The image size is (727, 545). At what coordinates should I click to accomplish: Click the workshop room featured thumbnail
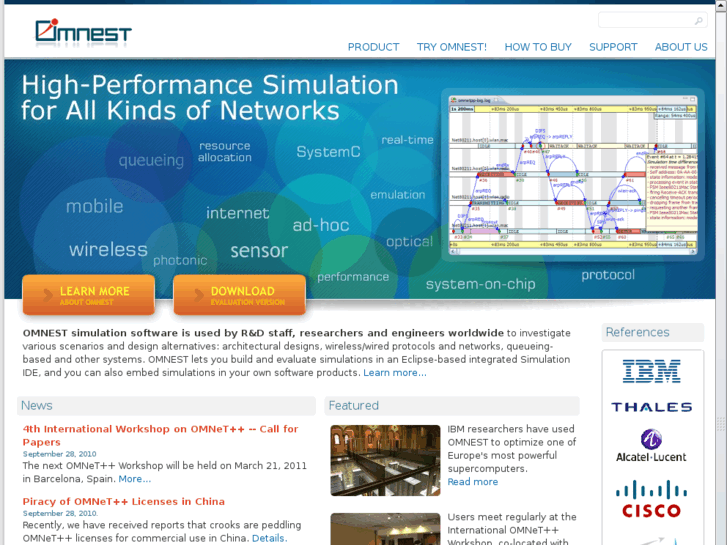coord(385,529)
